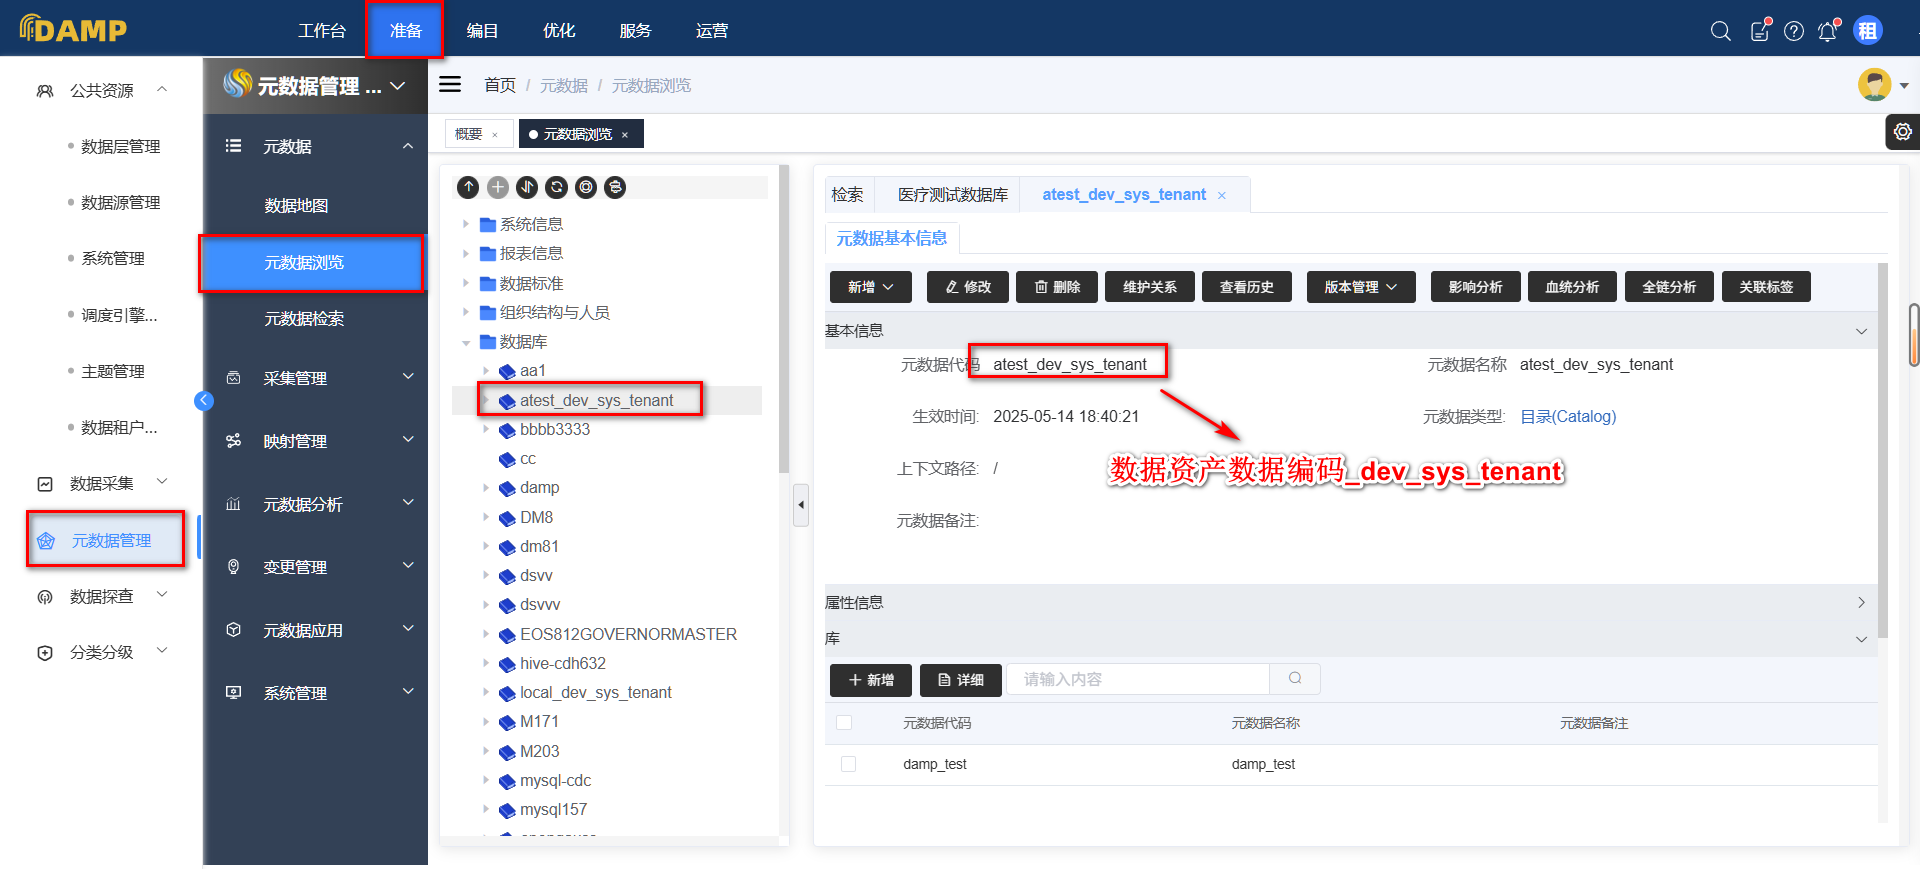Click the 变更管理 menu icon
Image resolution: width=1920 pixels, height=869 pixels.
234,567
